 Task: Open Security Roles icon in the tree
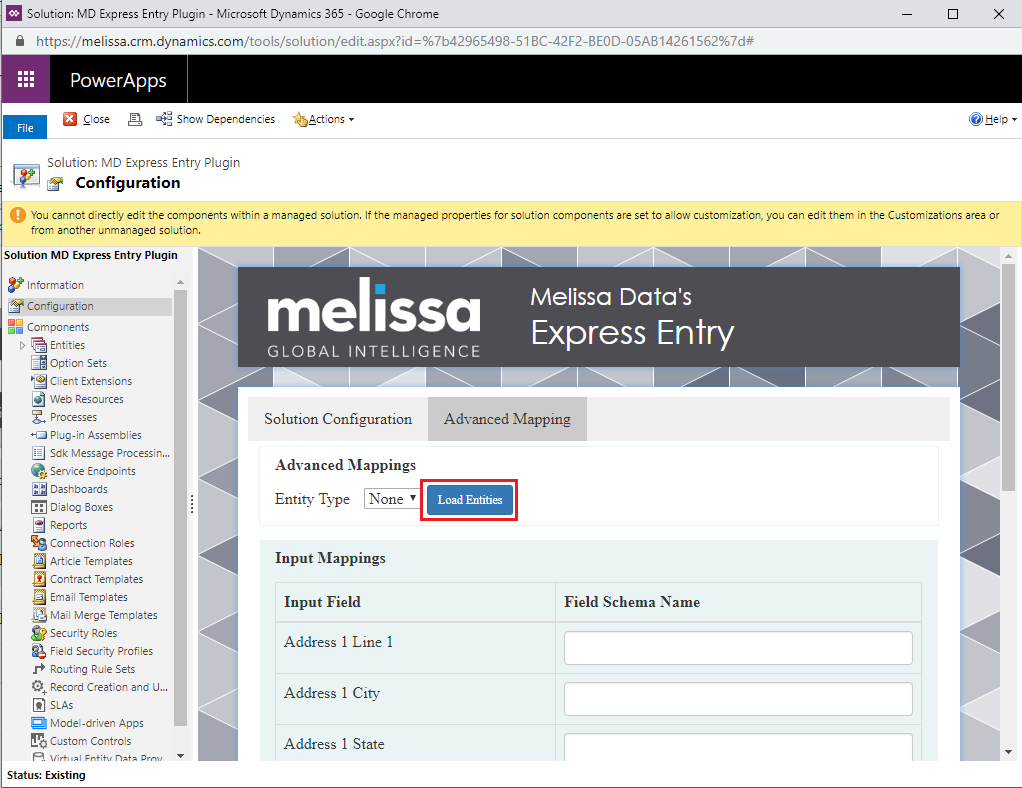39,633
